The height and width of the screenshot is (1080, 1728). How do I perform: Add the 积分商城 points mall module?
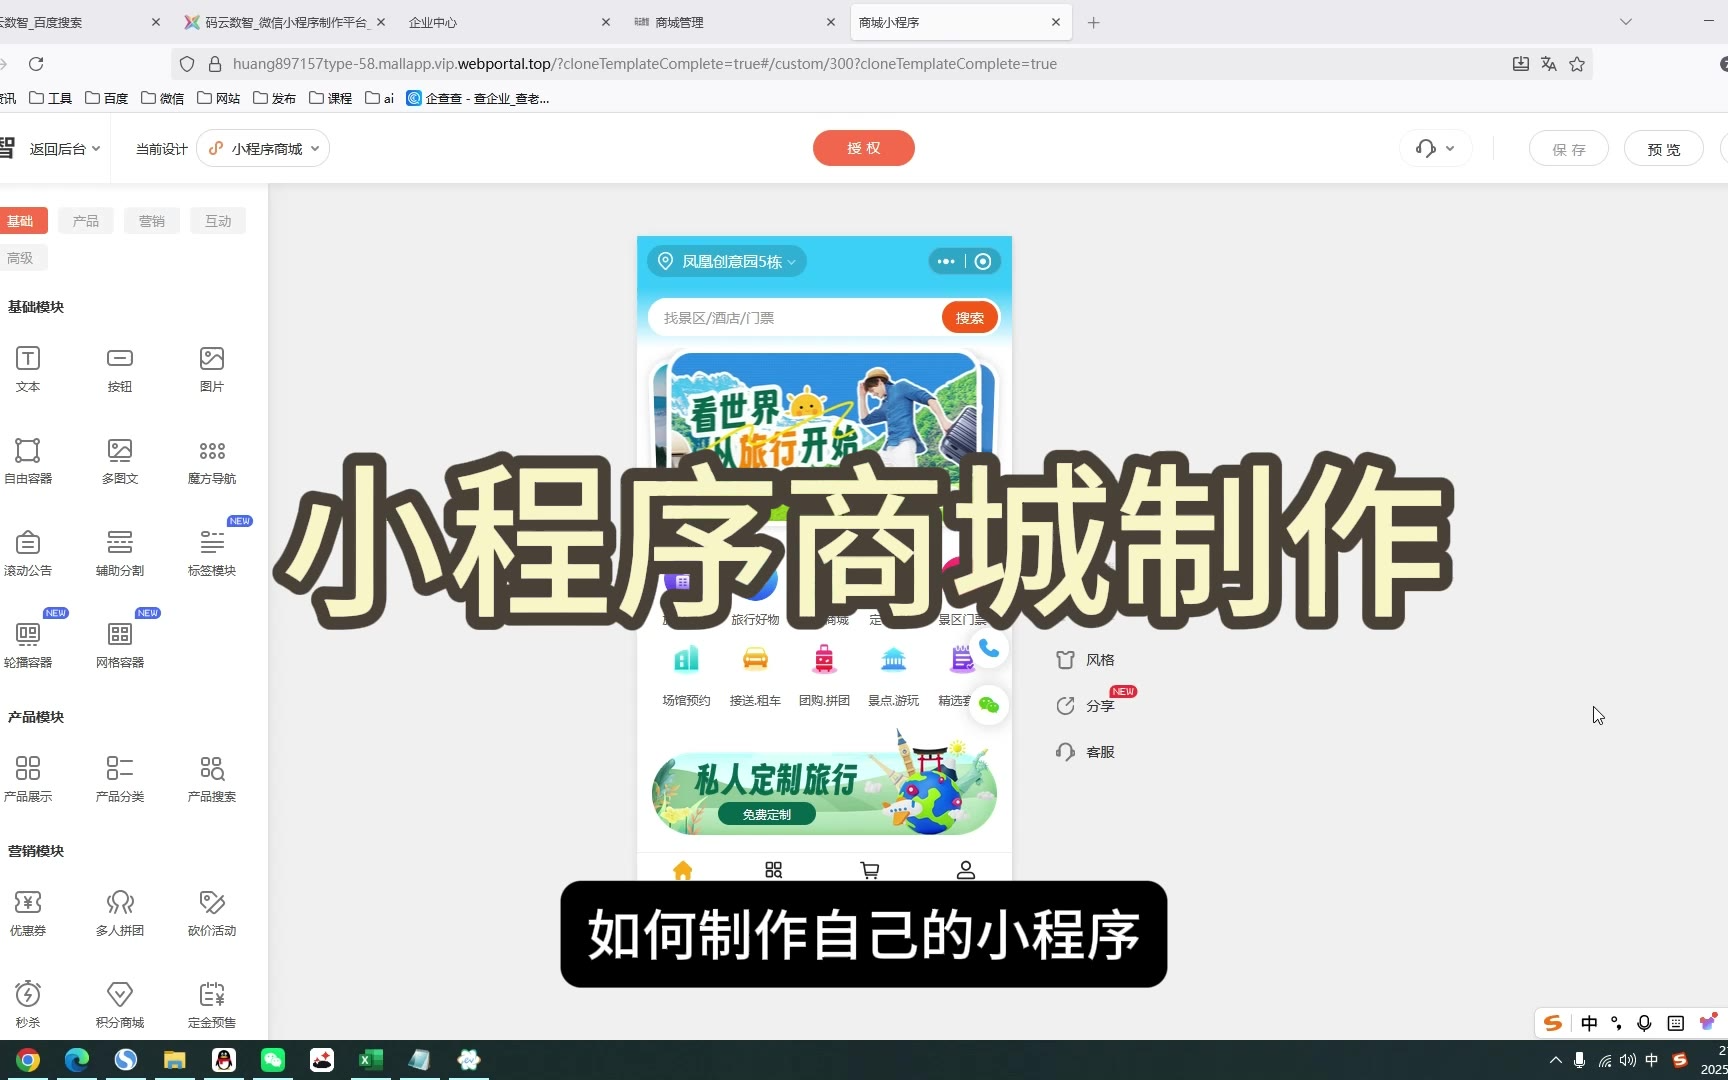pyautogui.click(x=120, y=1004)
